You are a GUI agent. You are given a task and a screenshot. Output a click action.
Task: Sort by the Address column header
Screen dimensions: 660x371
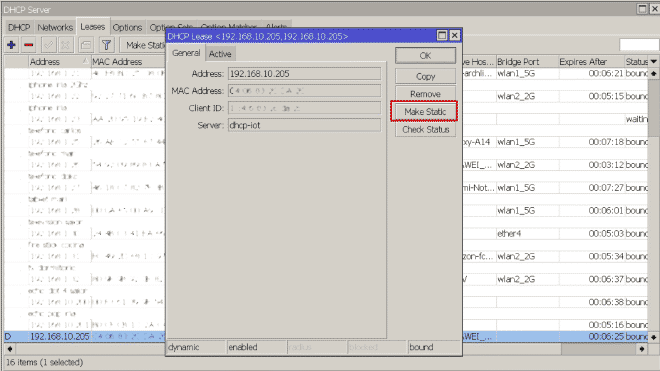point(59,61)
